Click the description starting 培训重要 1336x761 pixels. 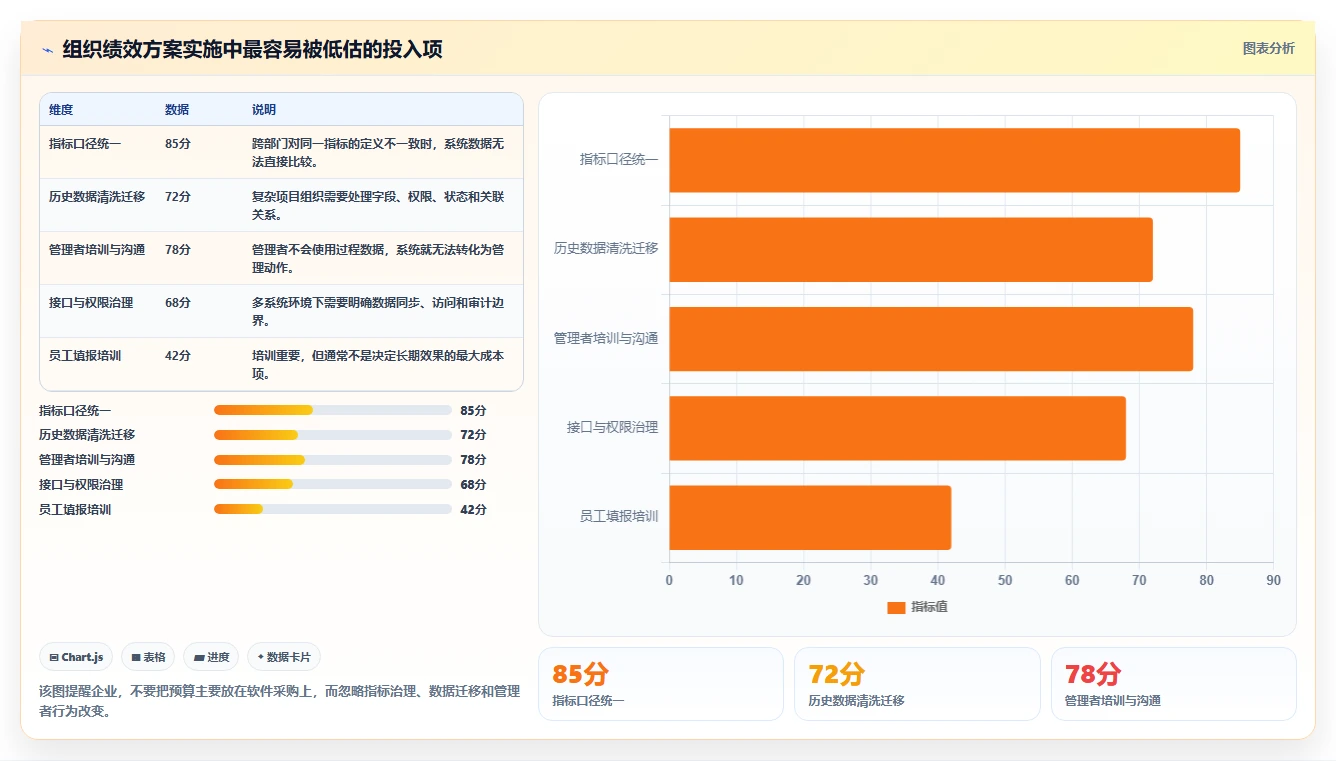coord(378,365)
